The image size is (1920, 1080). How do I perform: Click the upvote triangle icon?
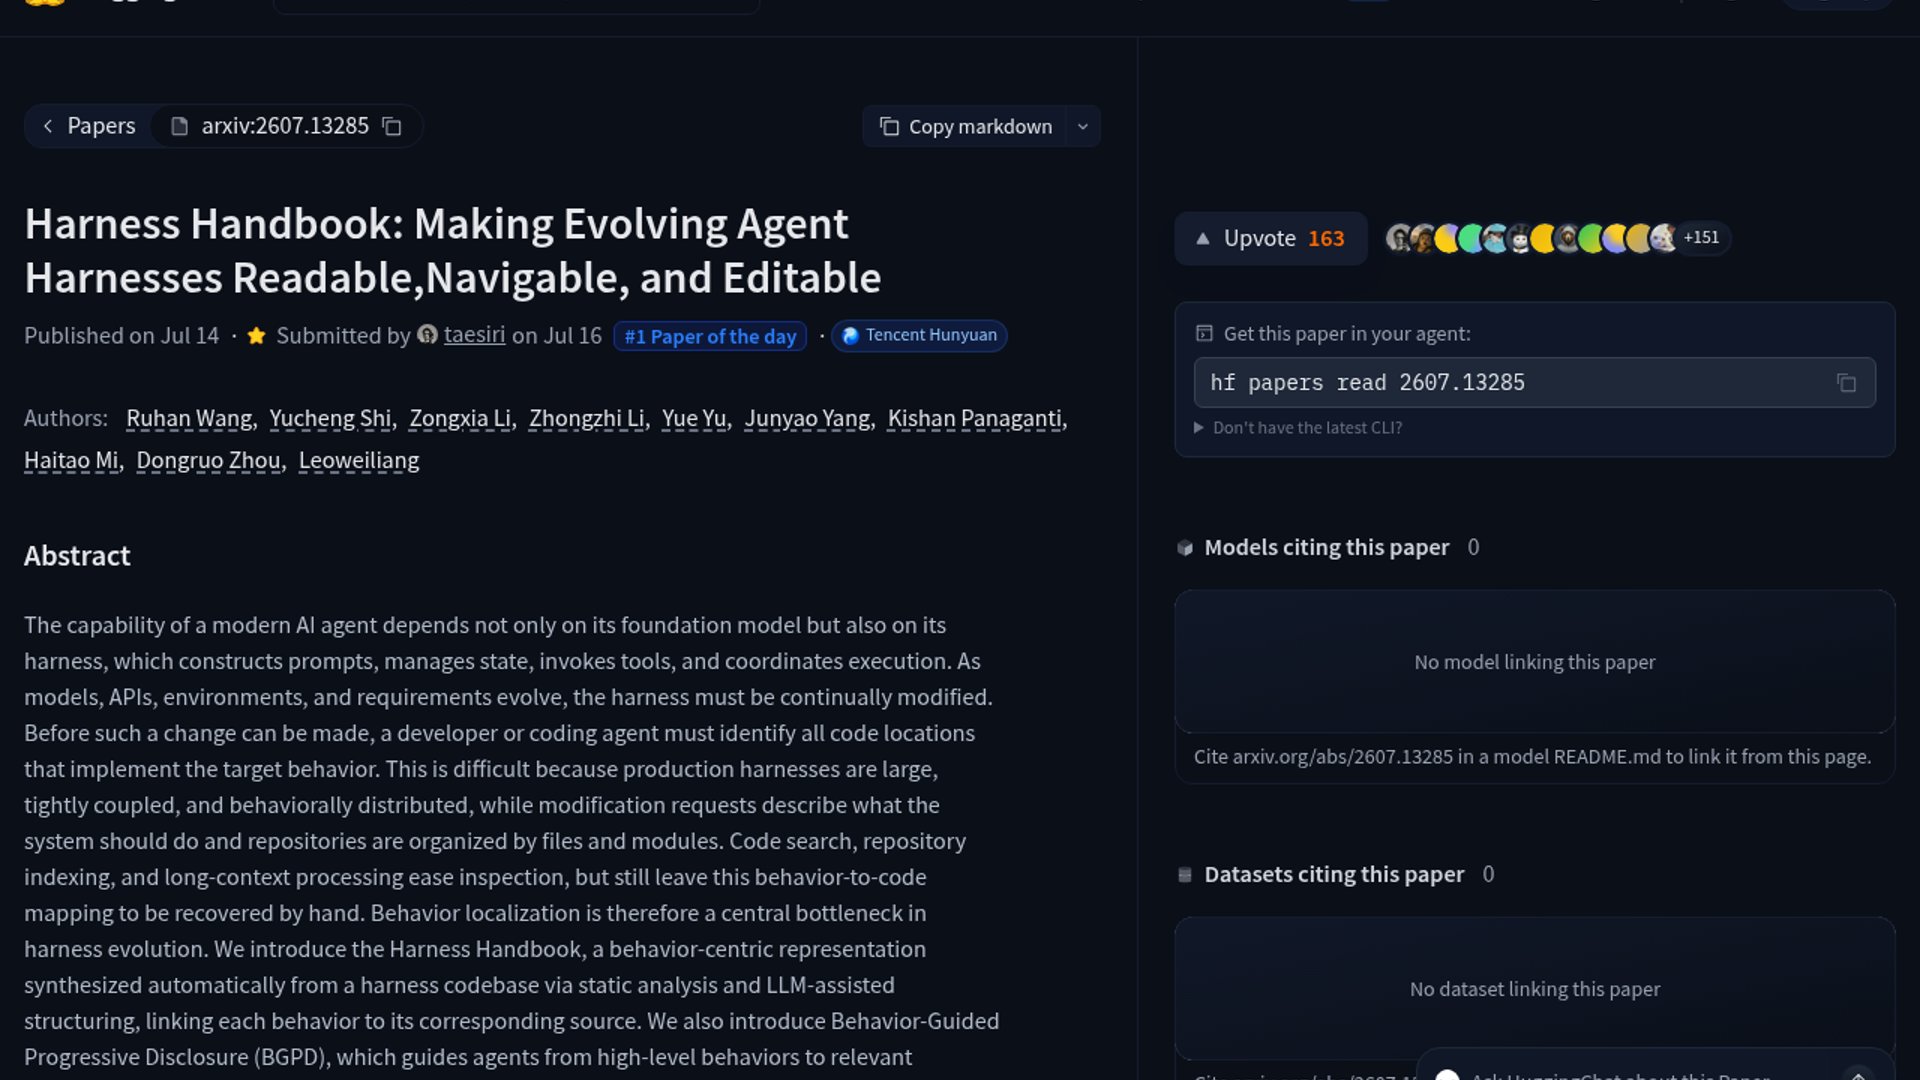point(1203,238)
